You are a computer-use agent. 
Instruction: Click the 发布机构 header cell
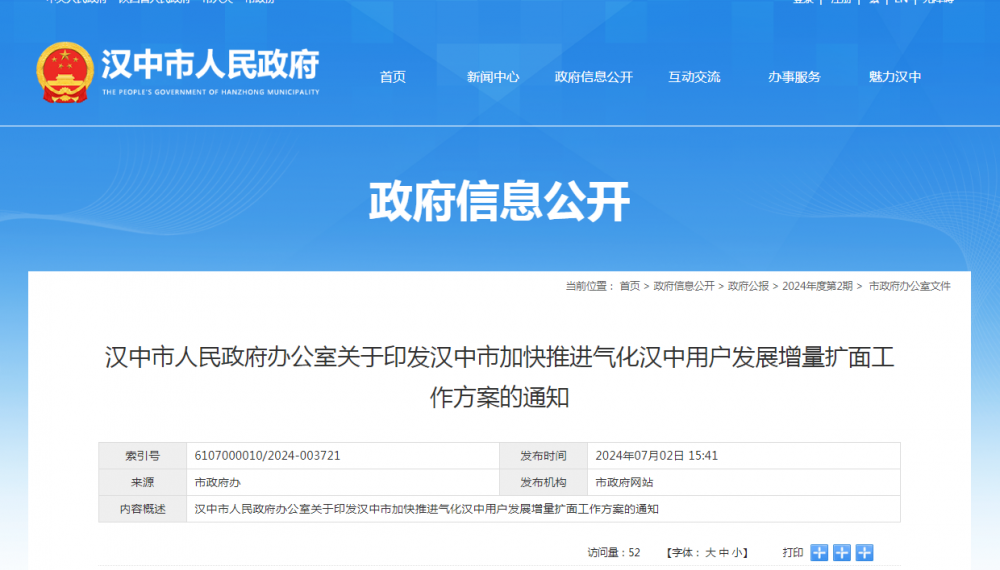(x=543, y=483)
